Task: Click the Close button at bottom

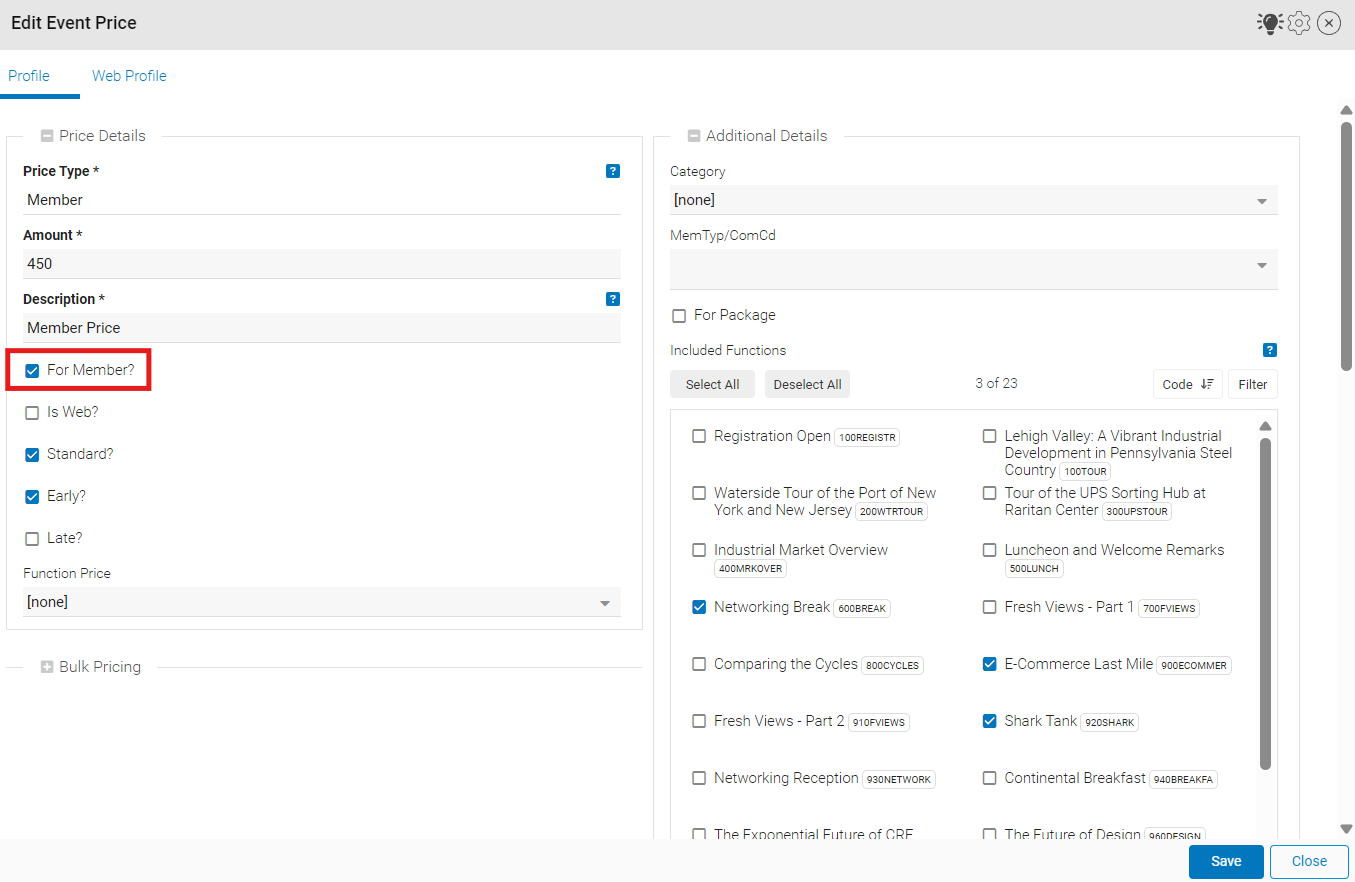Action: coord(1309,861)
